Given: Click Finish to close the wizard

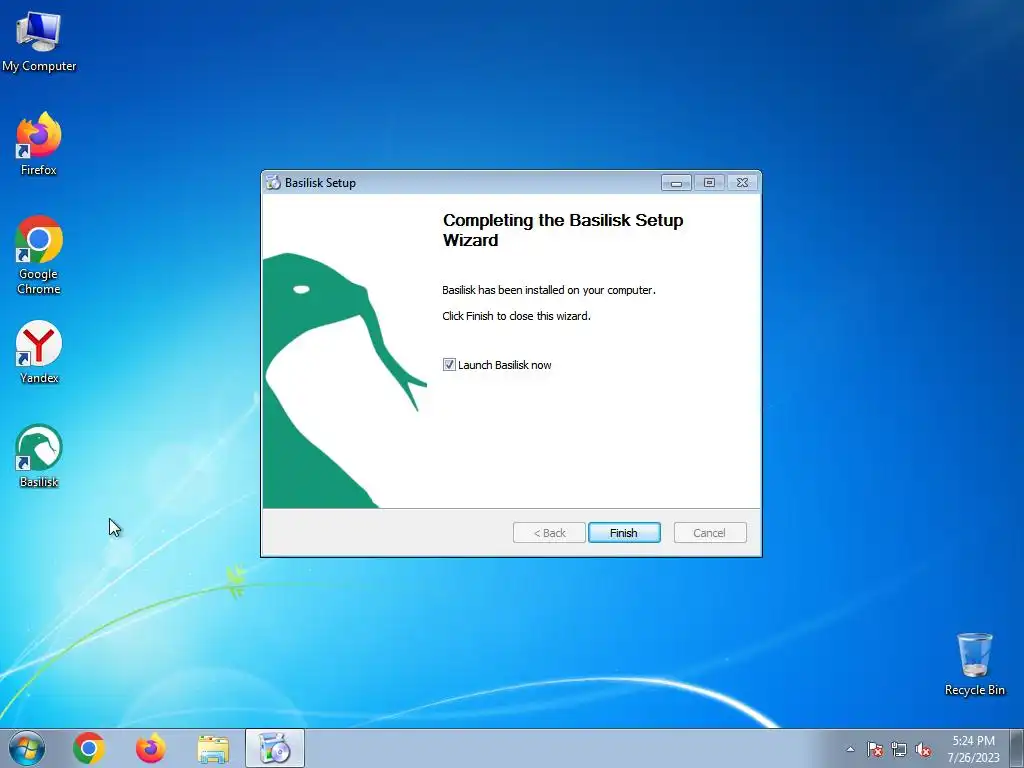Looking at the screenshot, I should tap(624, 533).
